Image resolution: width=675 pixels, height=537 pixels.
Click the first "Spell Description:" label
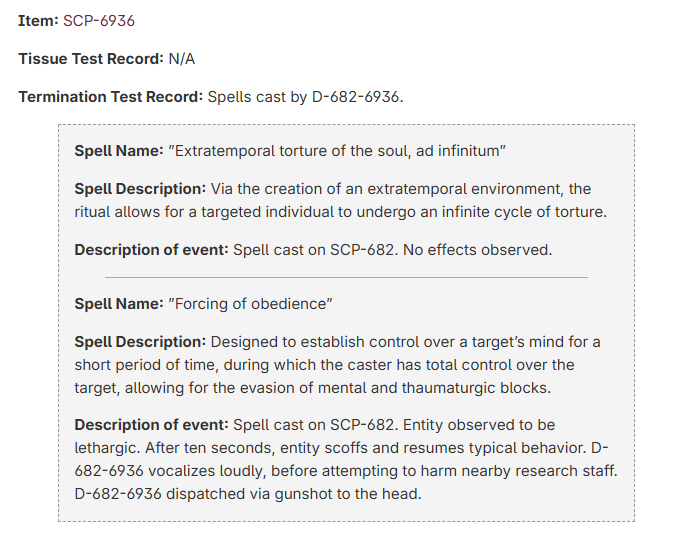tap(140, 189)
